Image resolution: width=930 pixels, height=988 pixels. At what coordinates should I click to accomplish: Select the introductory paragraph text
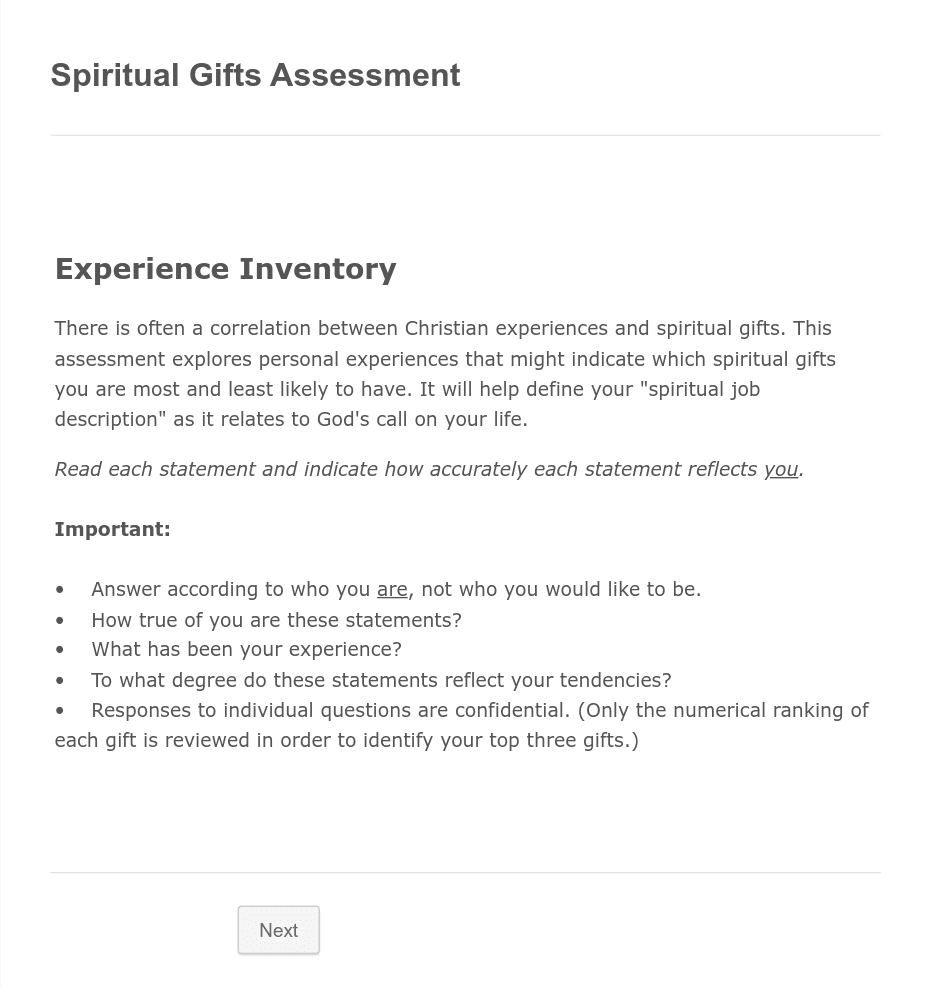[445, 373]
